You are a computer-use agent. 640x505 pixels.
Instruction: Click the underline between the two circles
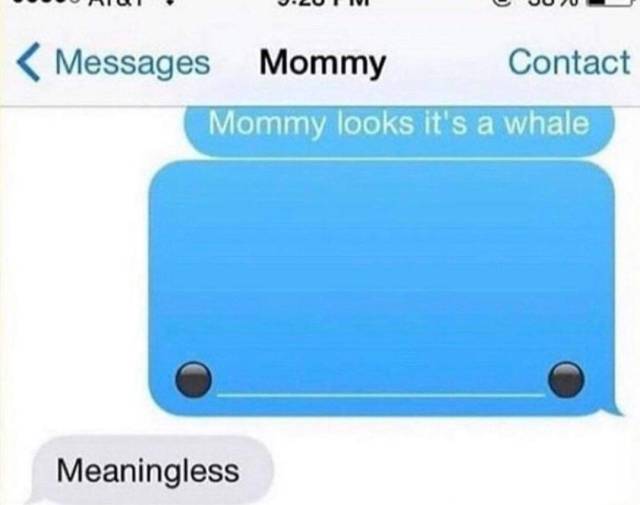coord(380,394)
